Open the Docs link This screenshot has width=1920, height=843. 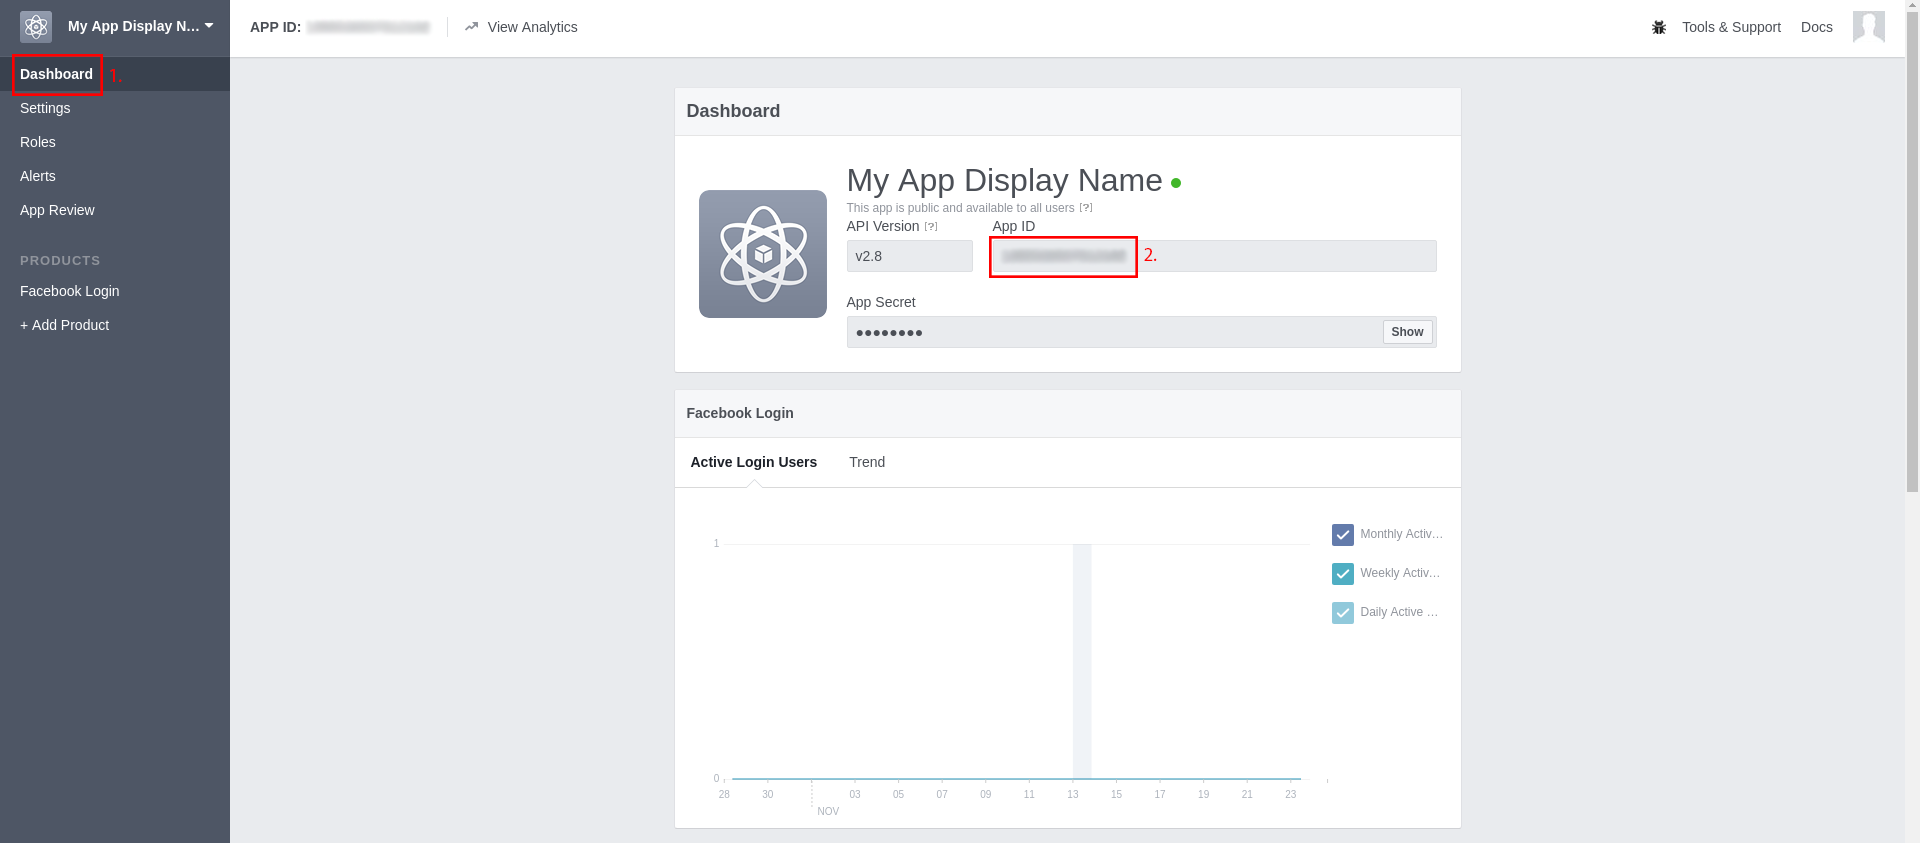point(1817,27)
